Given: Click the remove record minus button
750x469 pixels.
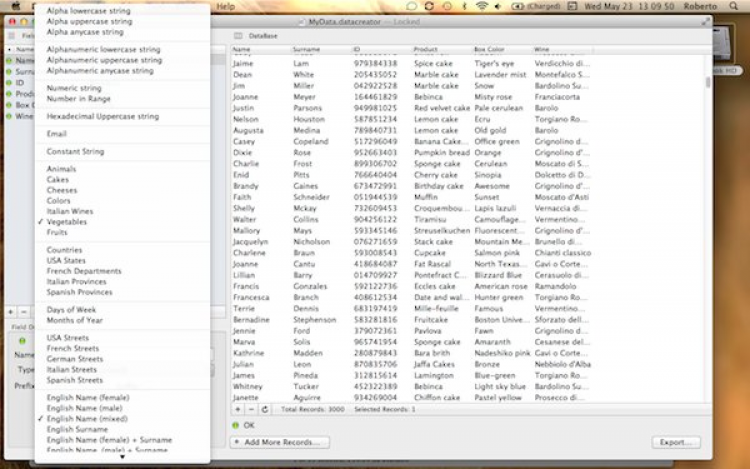Looking at the screenshot, I should point(251,409).
